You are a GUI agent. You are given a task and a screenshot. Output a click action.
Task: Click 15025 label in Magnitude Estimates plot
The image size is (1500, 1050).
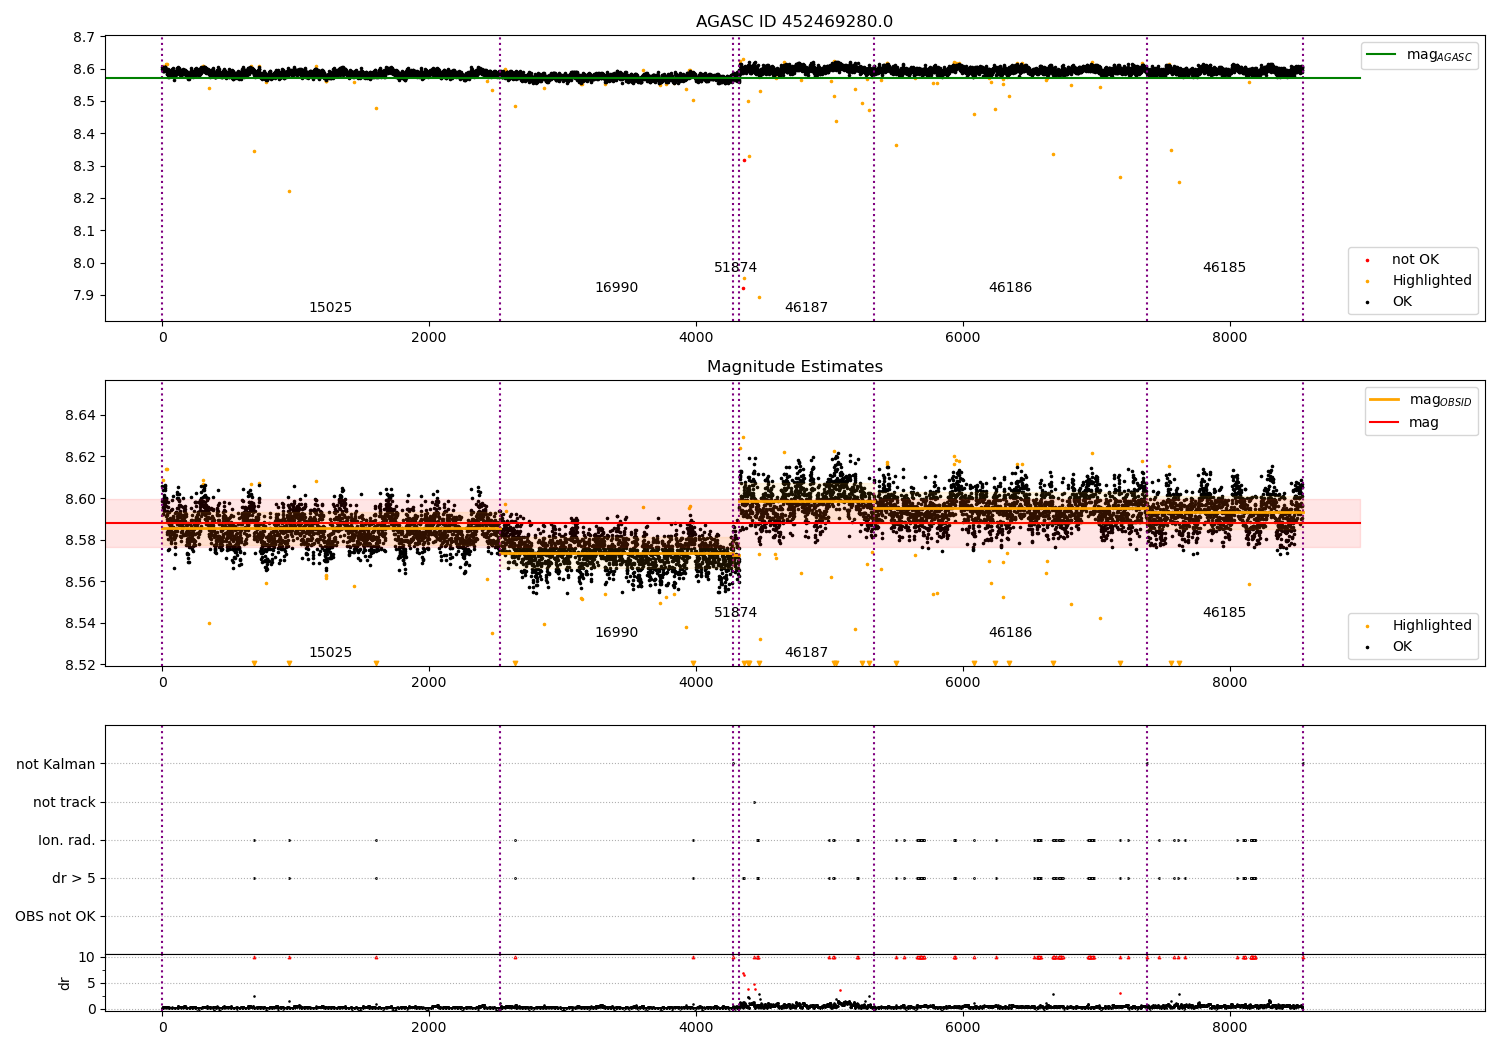tap(330, 653)
